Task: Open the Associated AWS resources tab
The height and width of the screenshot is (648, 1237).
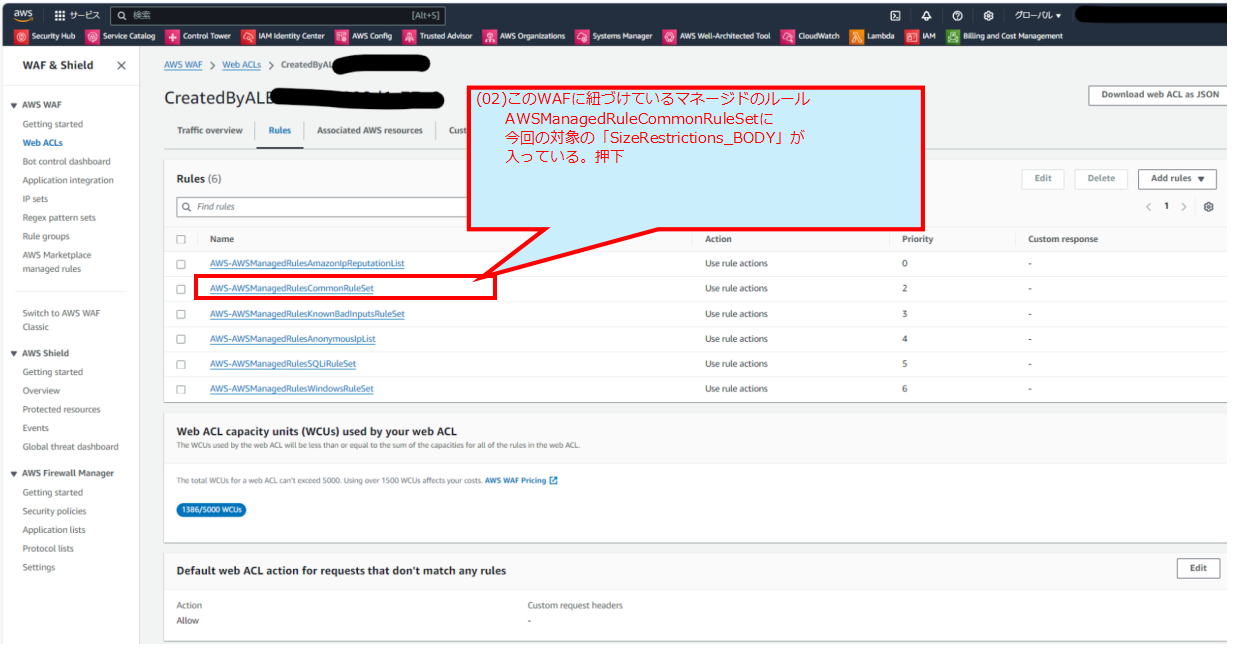Action: click(x=370, y=131)
